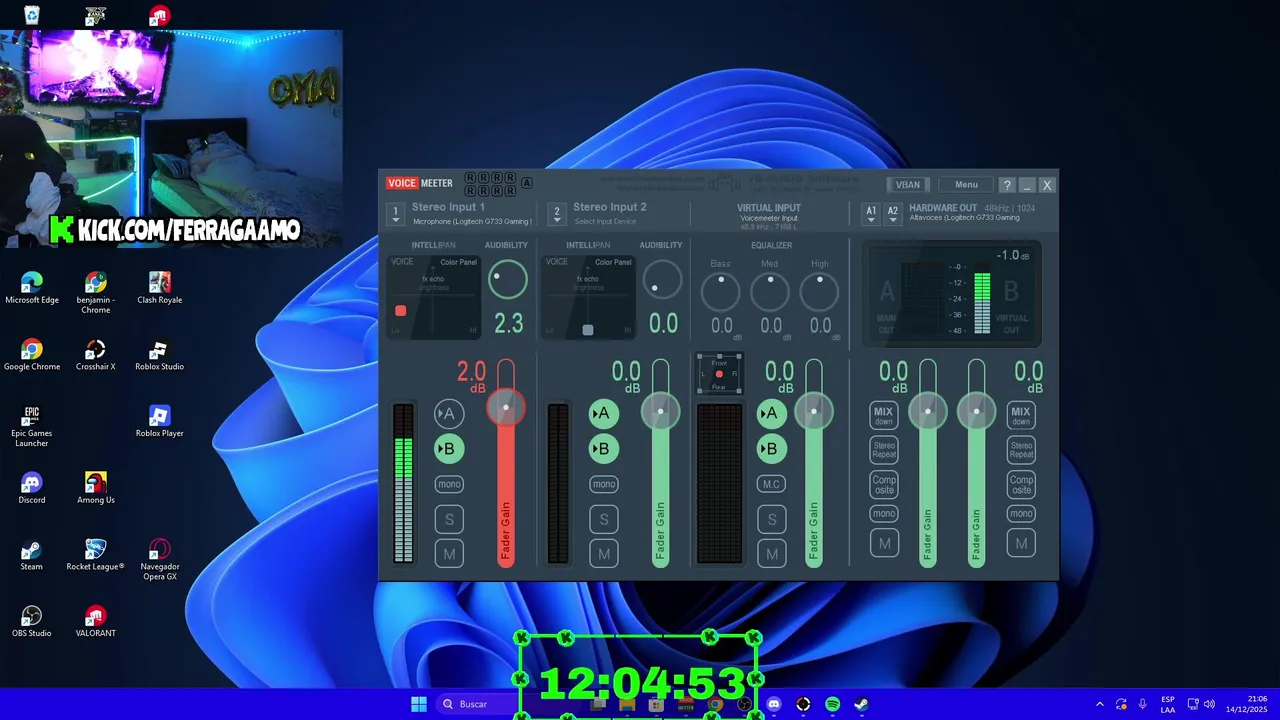This screenshot has height=720, width=1280.
Task: Show hidden icons in system tray
Action: coord(1100,704)
